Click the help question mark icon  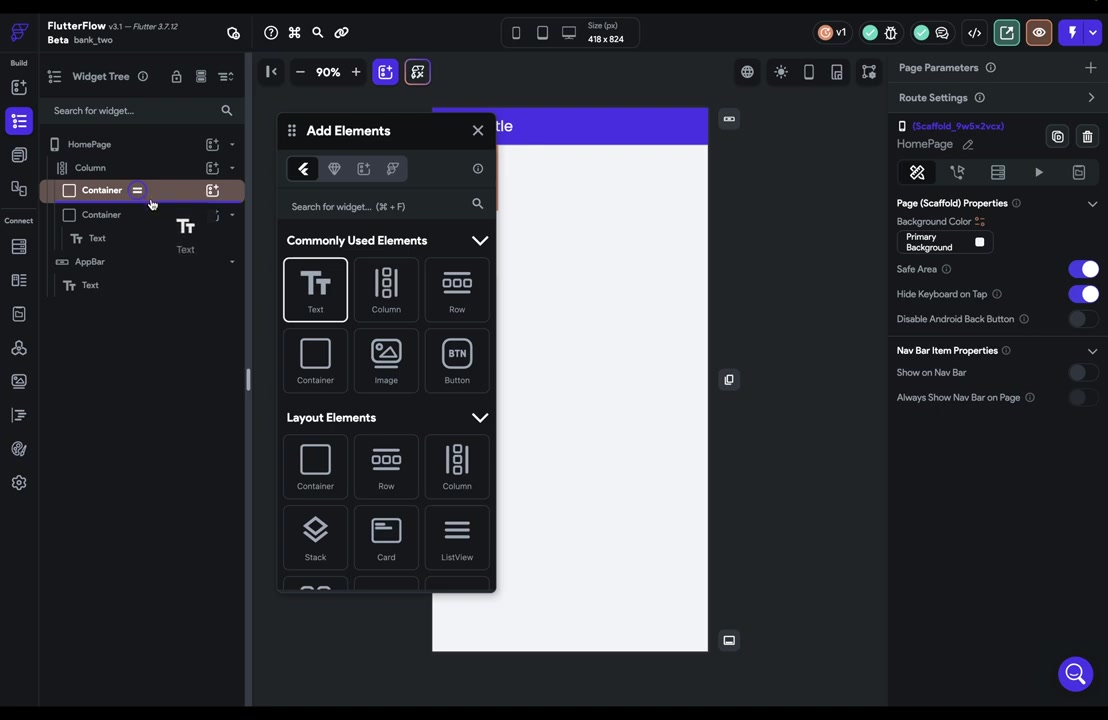(271, 33)
